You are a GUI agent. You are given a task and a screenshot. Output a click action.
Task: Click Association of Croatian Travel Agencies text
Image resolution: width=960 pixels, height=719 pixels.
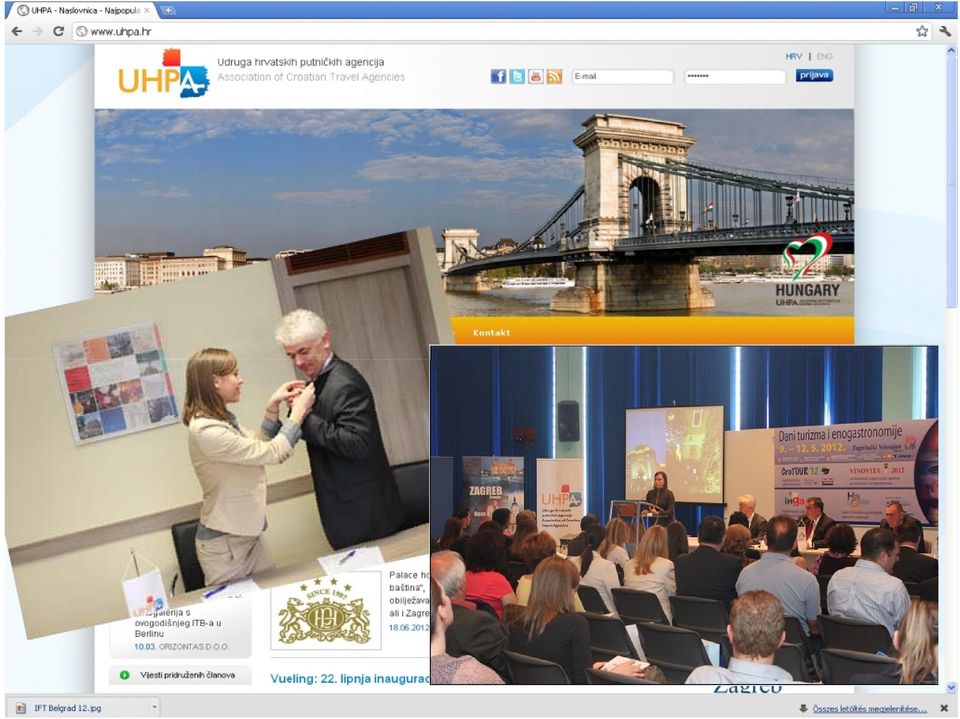[x=311, y=77]
